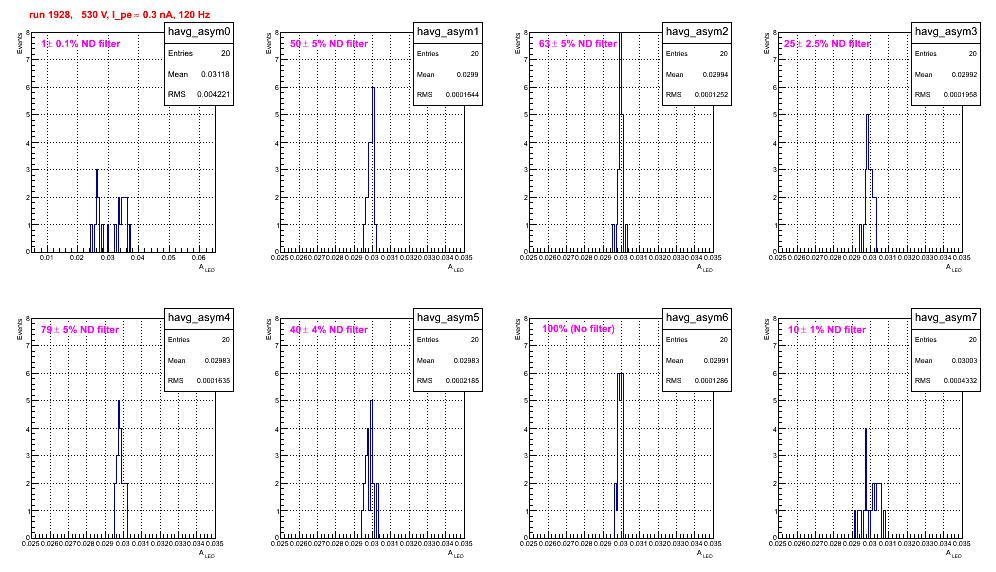Click Mean 0.03003 in havg_asym7 stats
Image resolution: width=996 pixels, height=572 pixels.
pos(946,360)
